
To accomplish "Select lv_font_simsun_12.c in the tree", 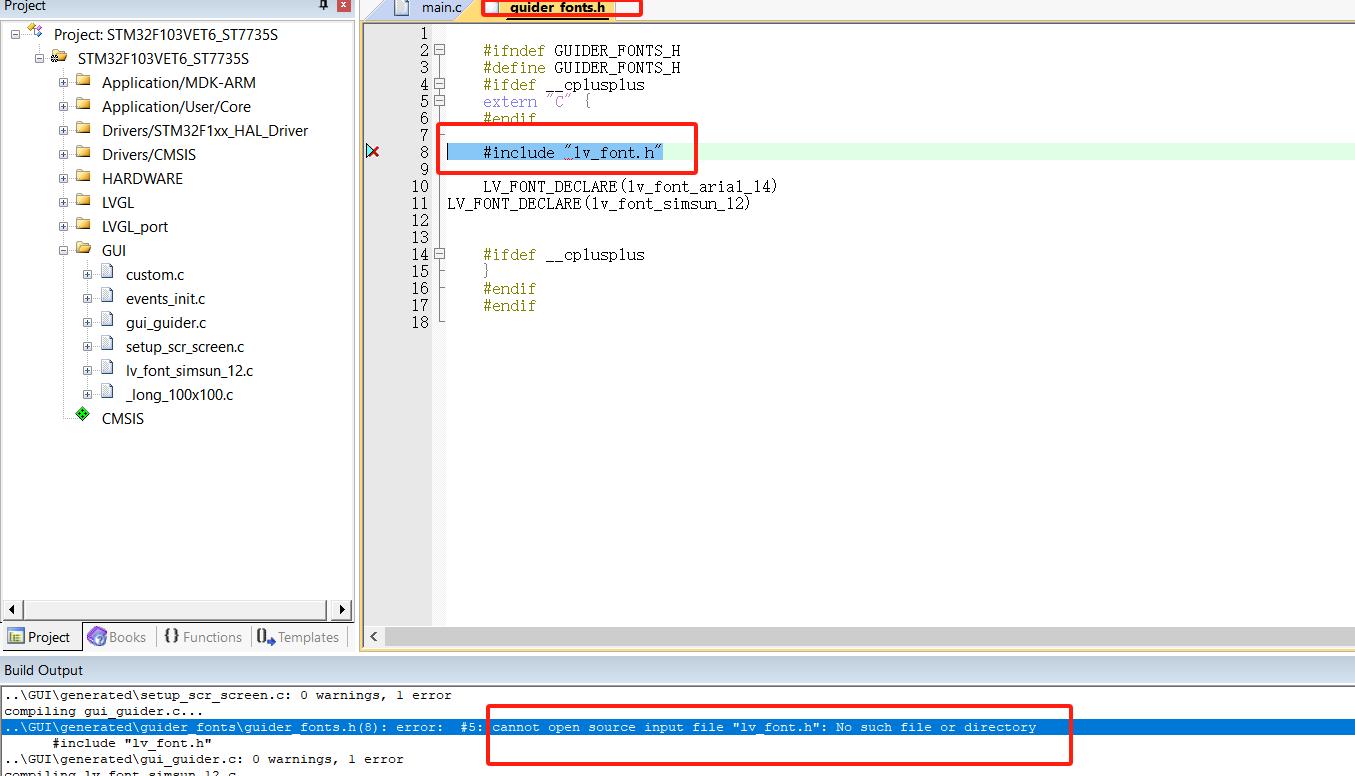I will pyautogui.click(x=189, y=370).
